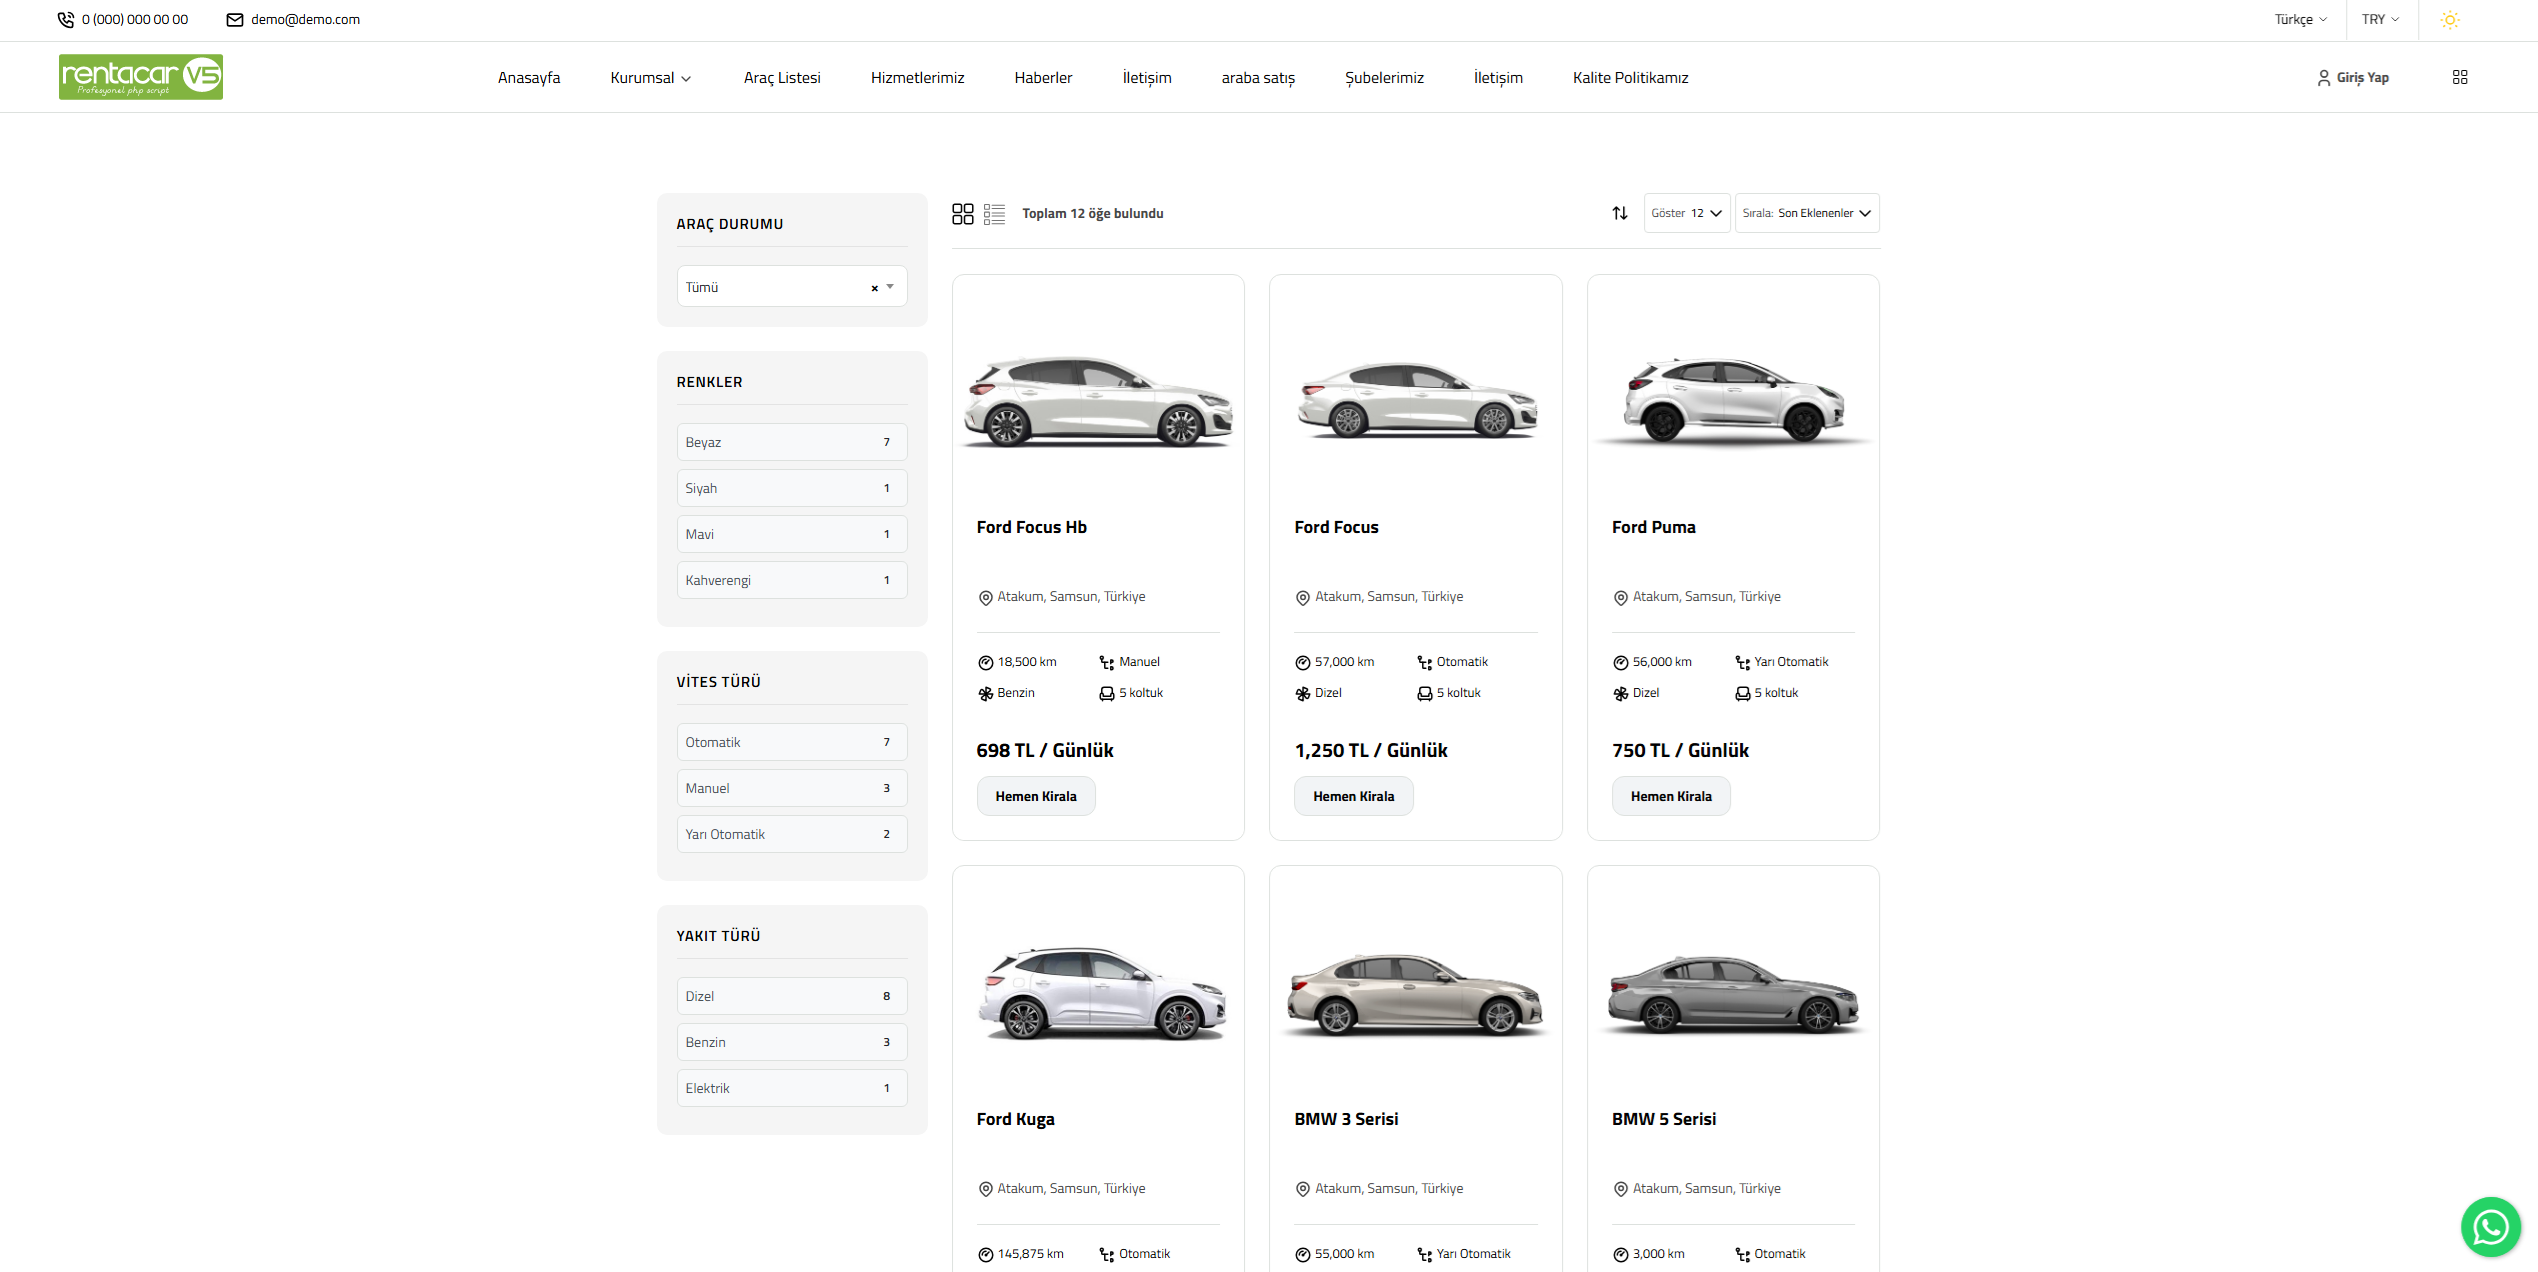Click the phone icon in top bar

click(66, 20)
